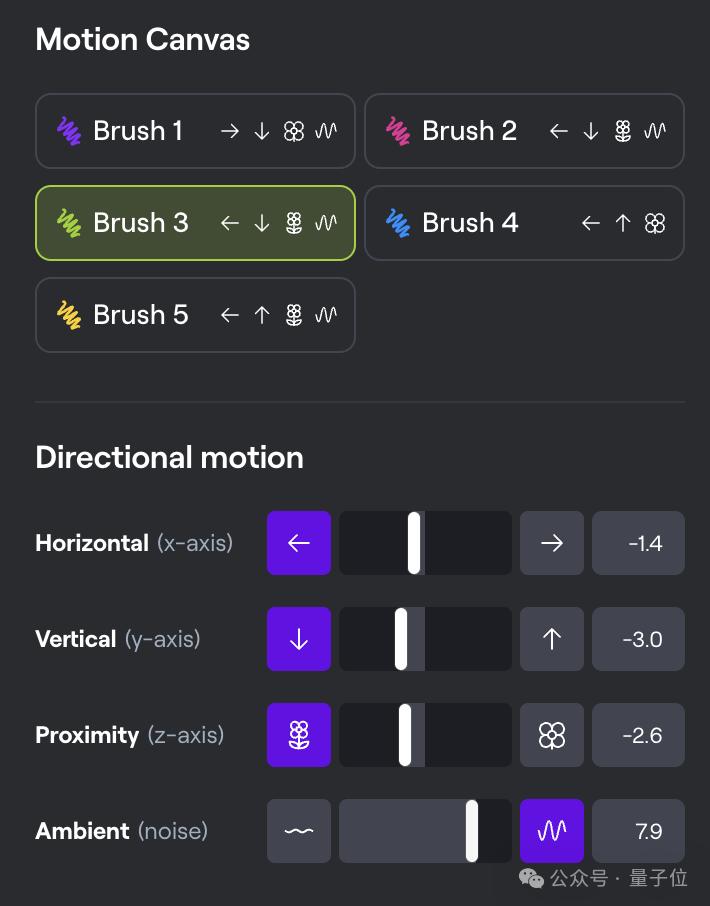The height and width of the screenshot is (906, 710).
Task: Click the Vertical value field showing -3.0
Action: click(x=638, y=638)
